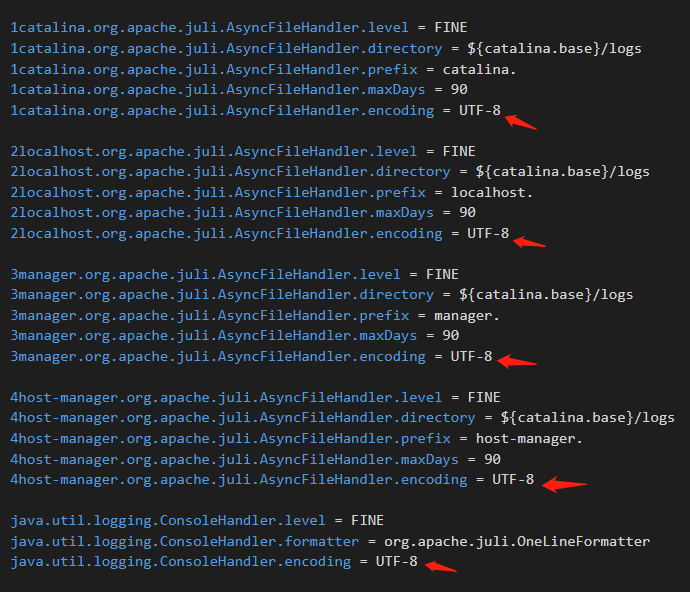This screenshot has height=592, width=690.
Task: Click the ConsoleHandler.formatter OneLineFormatter value
Action: 517,541
